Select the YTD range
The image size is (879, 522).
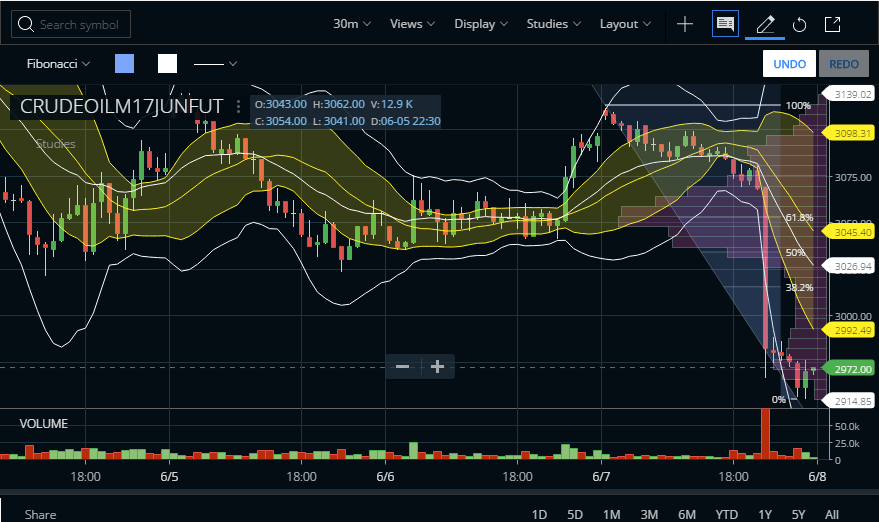coord(727,515)
